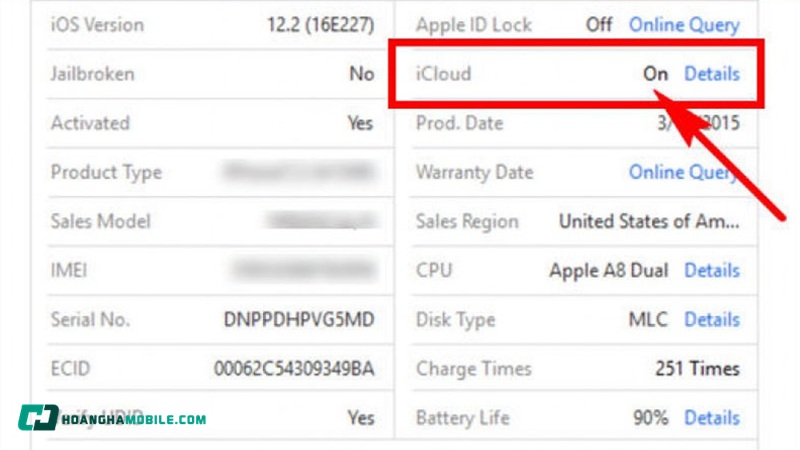Select the serial number DNPPDHPVG5MD

coord(299,320)
